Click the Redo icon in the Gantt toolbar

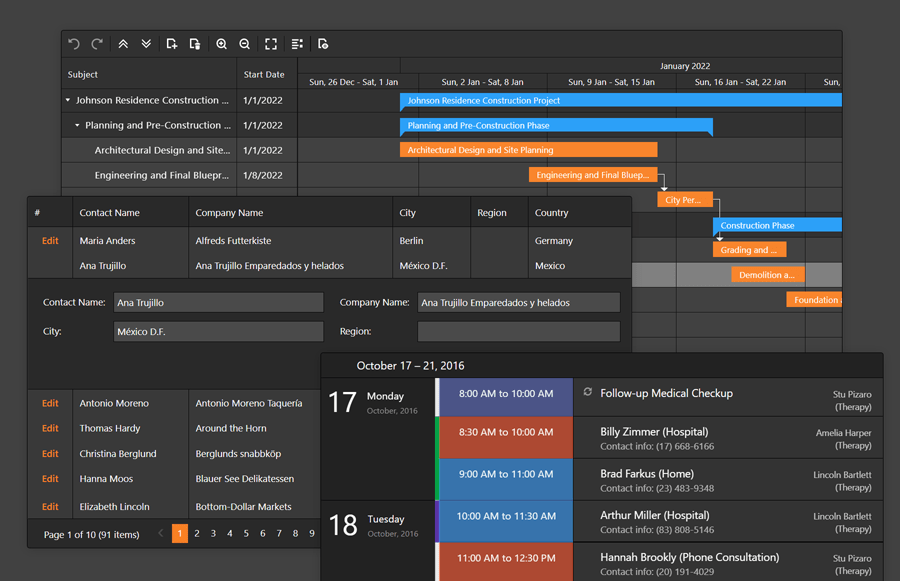[x=97, y=44]
